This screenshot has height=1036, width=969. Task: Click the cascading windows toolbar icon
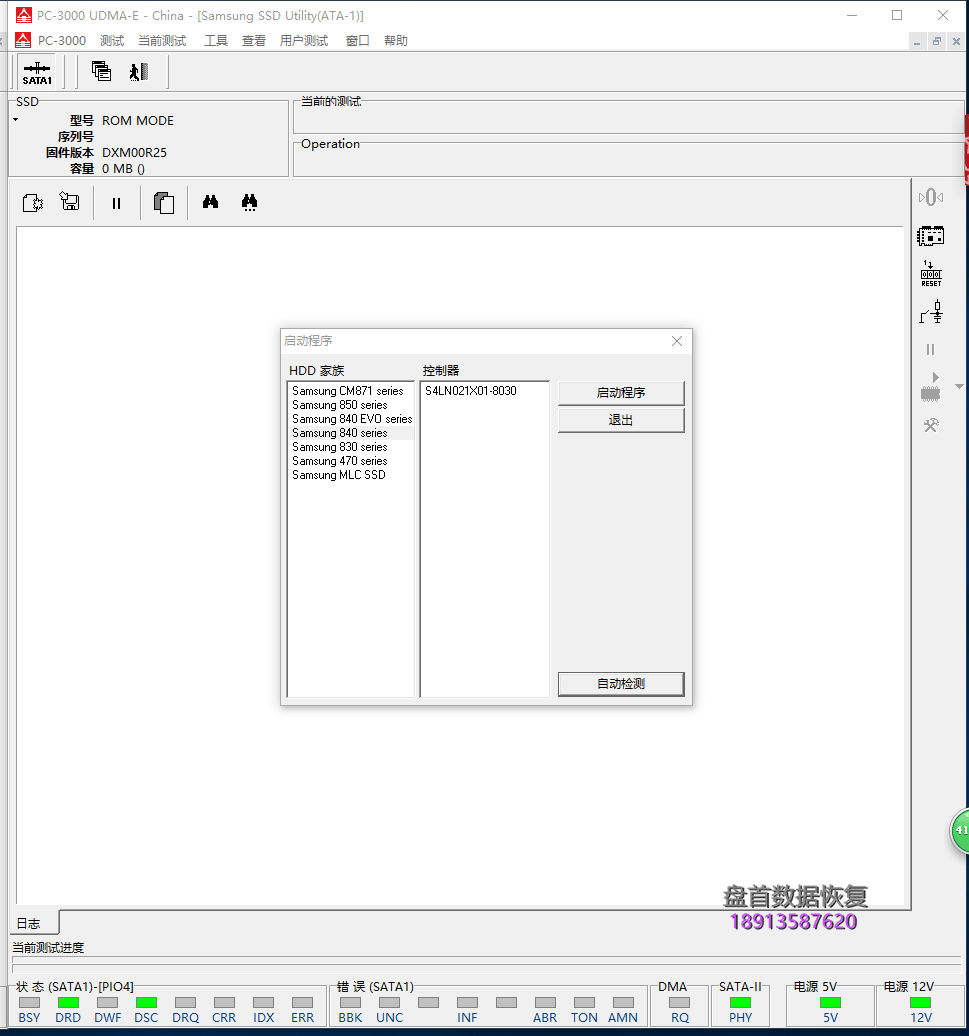pos(101,71)
